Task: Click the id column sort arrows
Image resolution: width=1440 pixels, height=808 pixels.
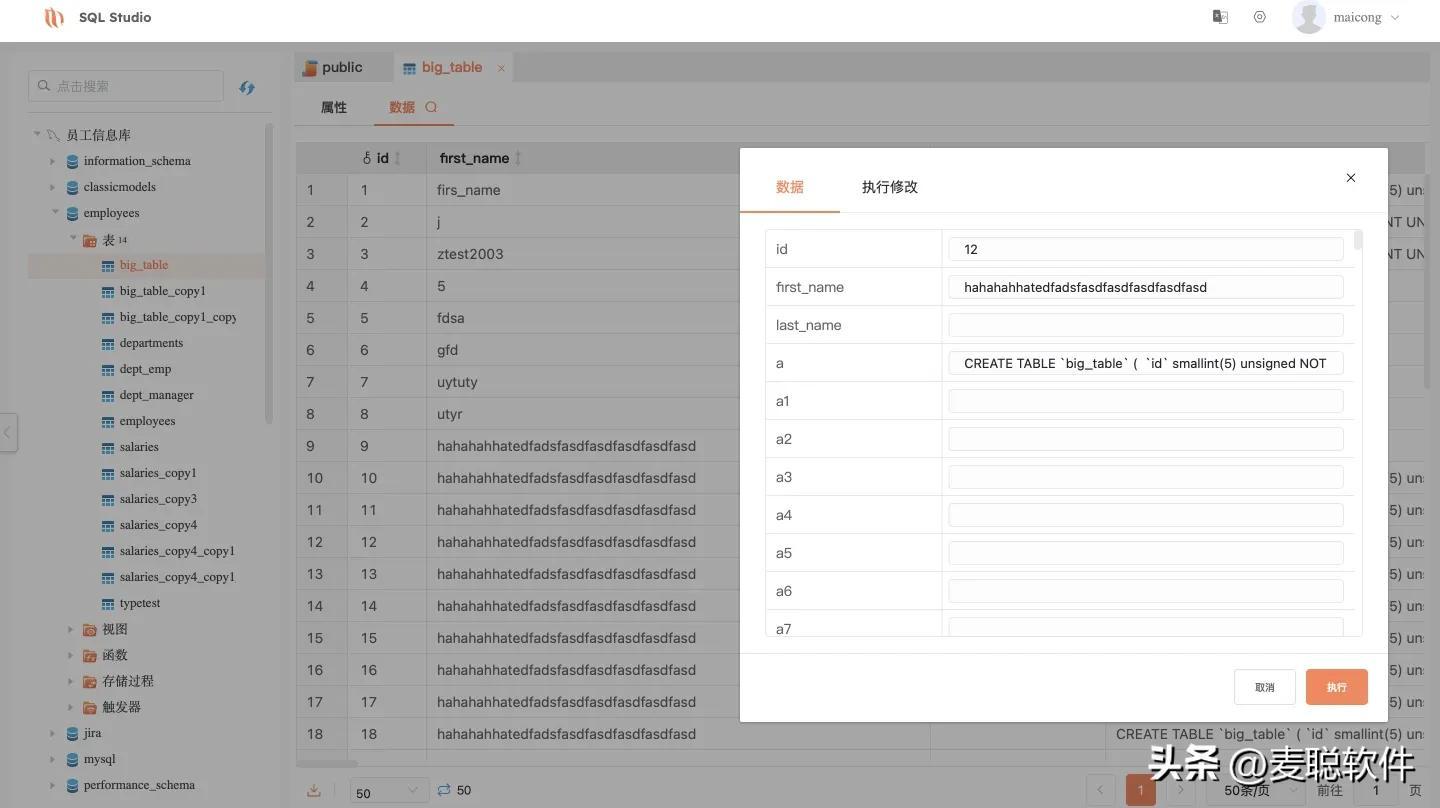Action: pos(397,158)
